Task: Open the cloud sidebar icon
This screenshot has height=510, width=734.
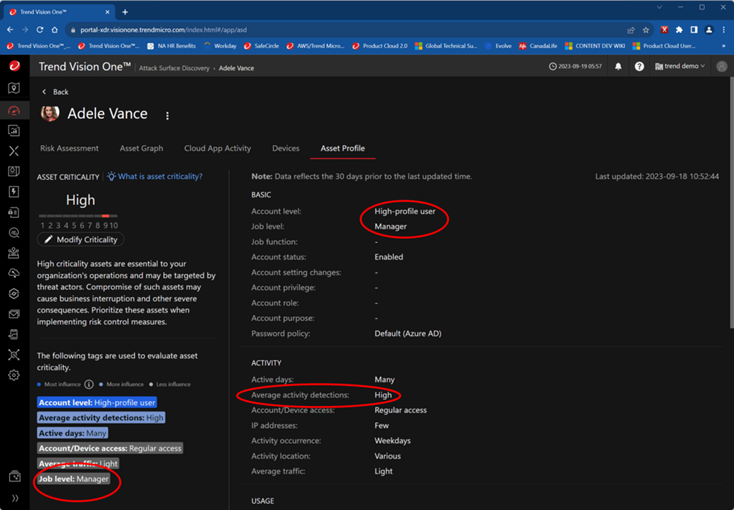Action: click(x=14, y=273)
